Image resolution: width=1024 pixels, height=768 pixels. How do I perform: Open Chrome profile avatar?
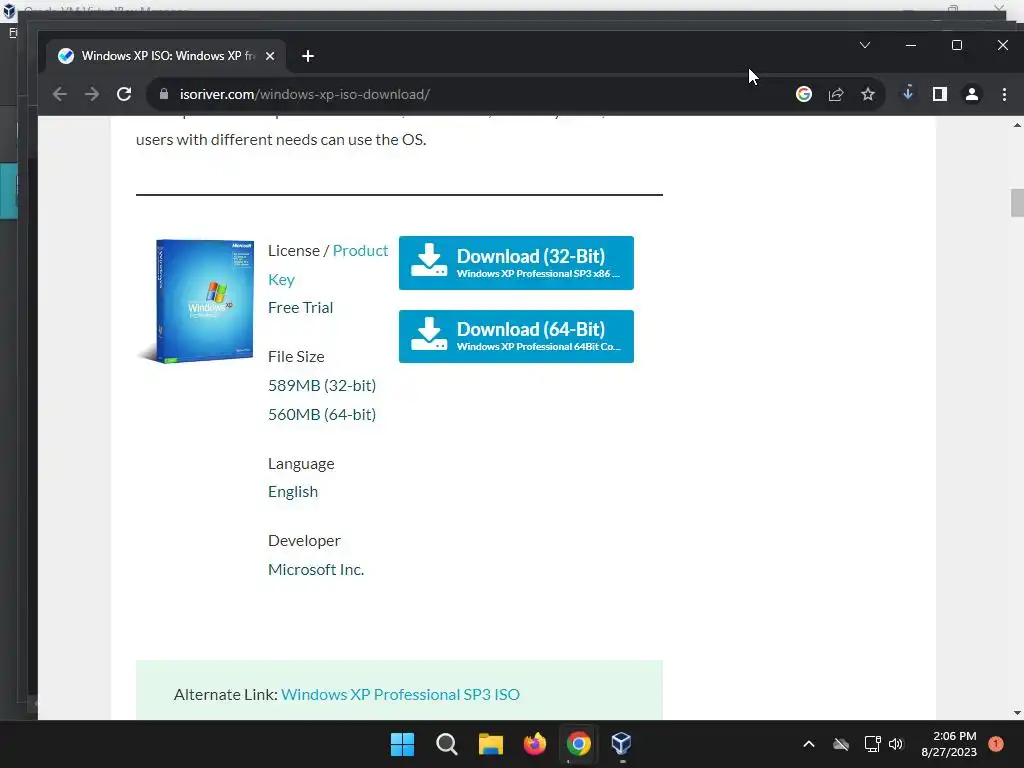(972, 94)
